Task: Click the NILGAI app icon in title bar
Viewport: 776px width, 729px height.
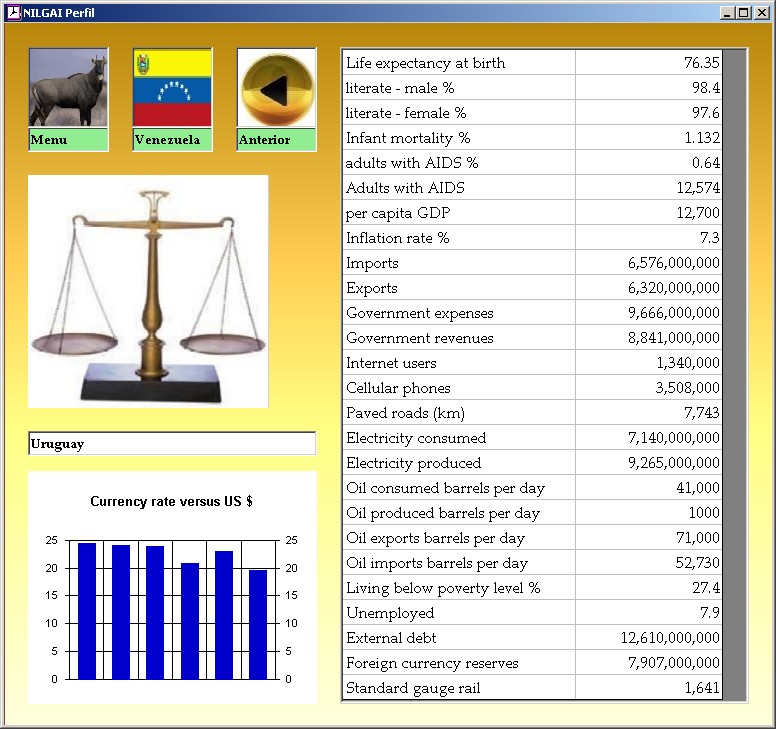Action: pyautogui.click(x=13, y=12)
